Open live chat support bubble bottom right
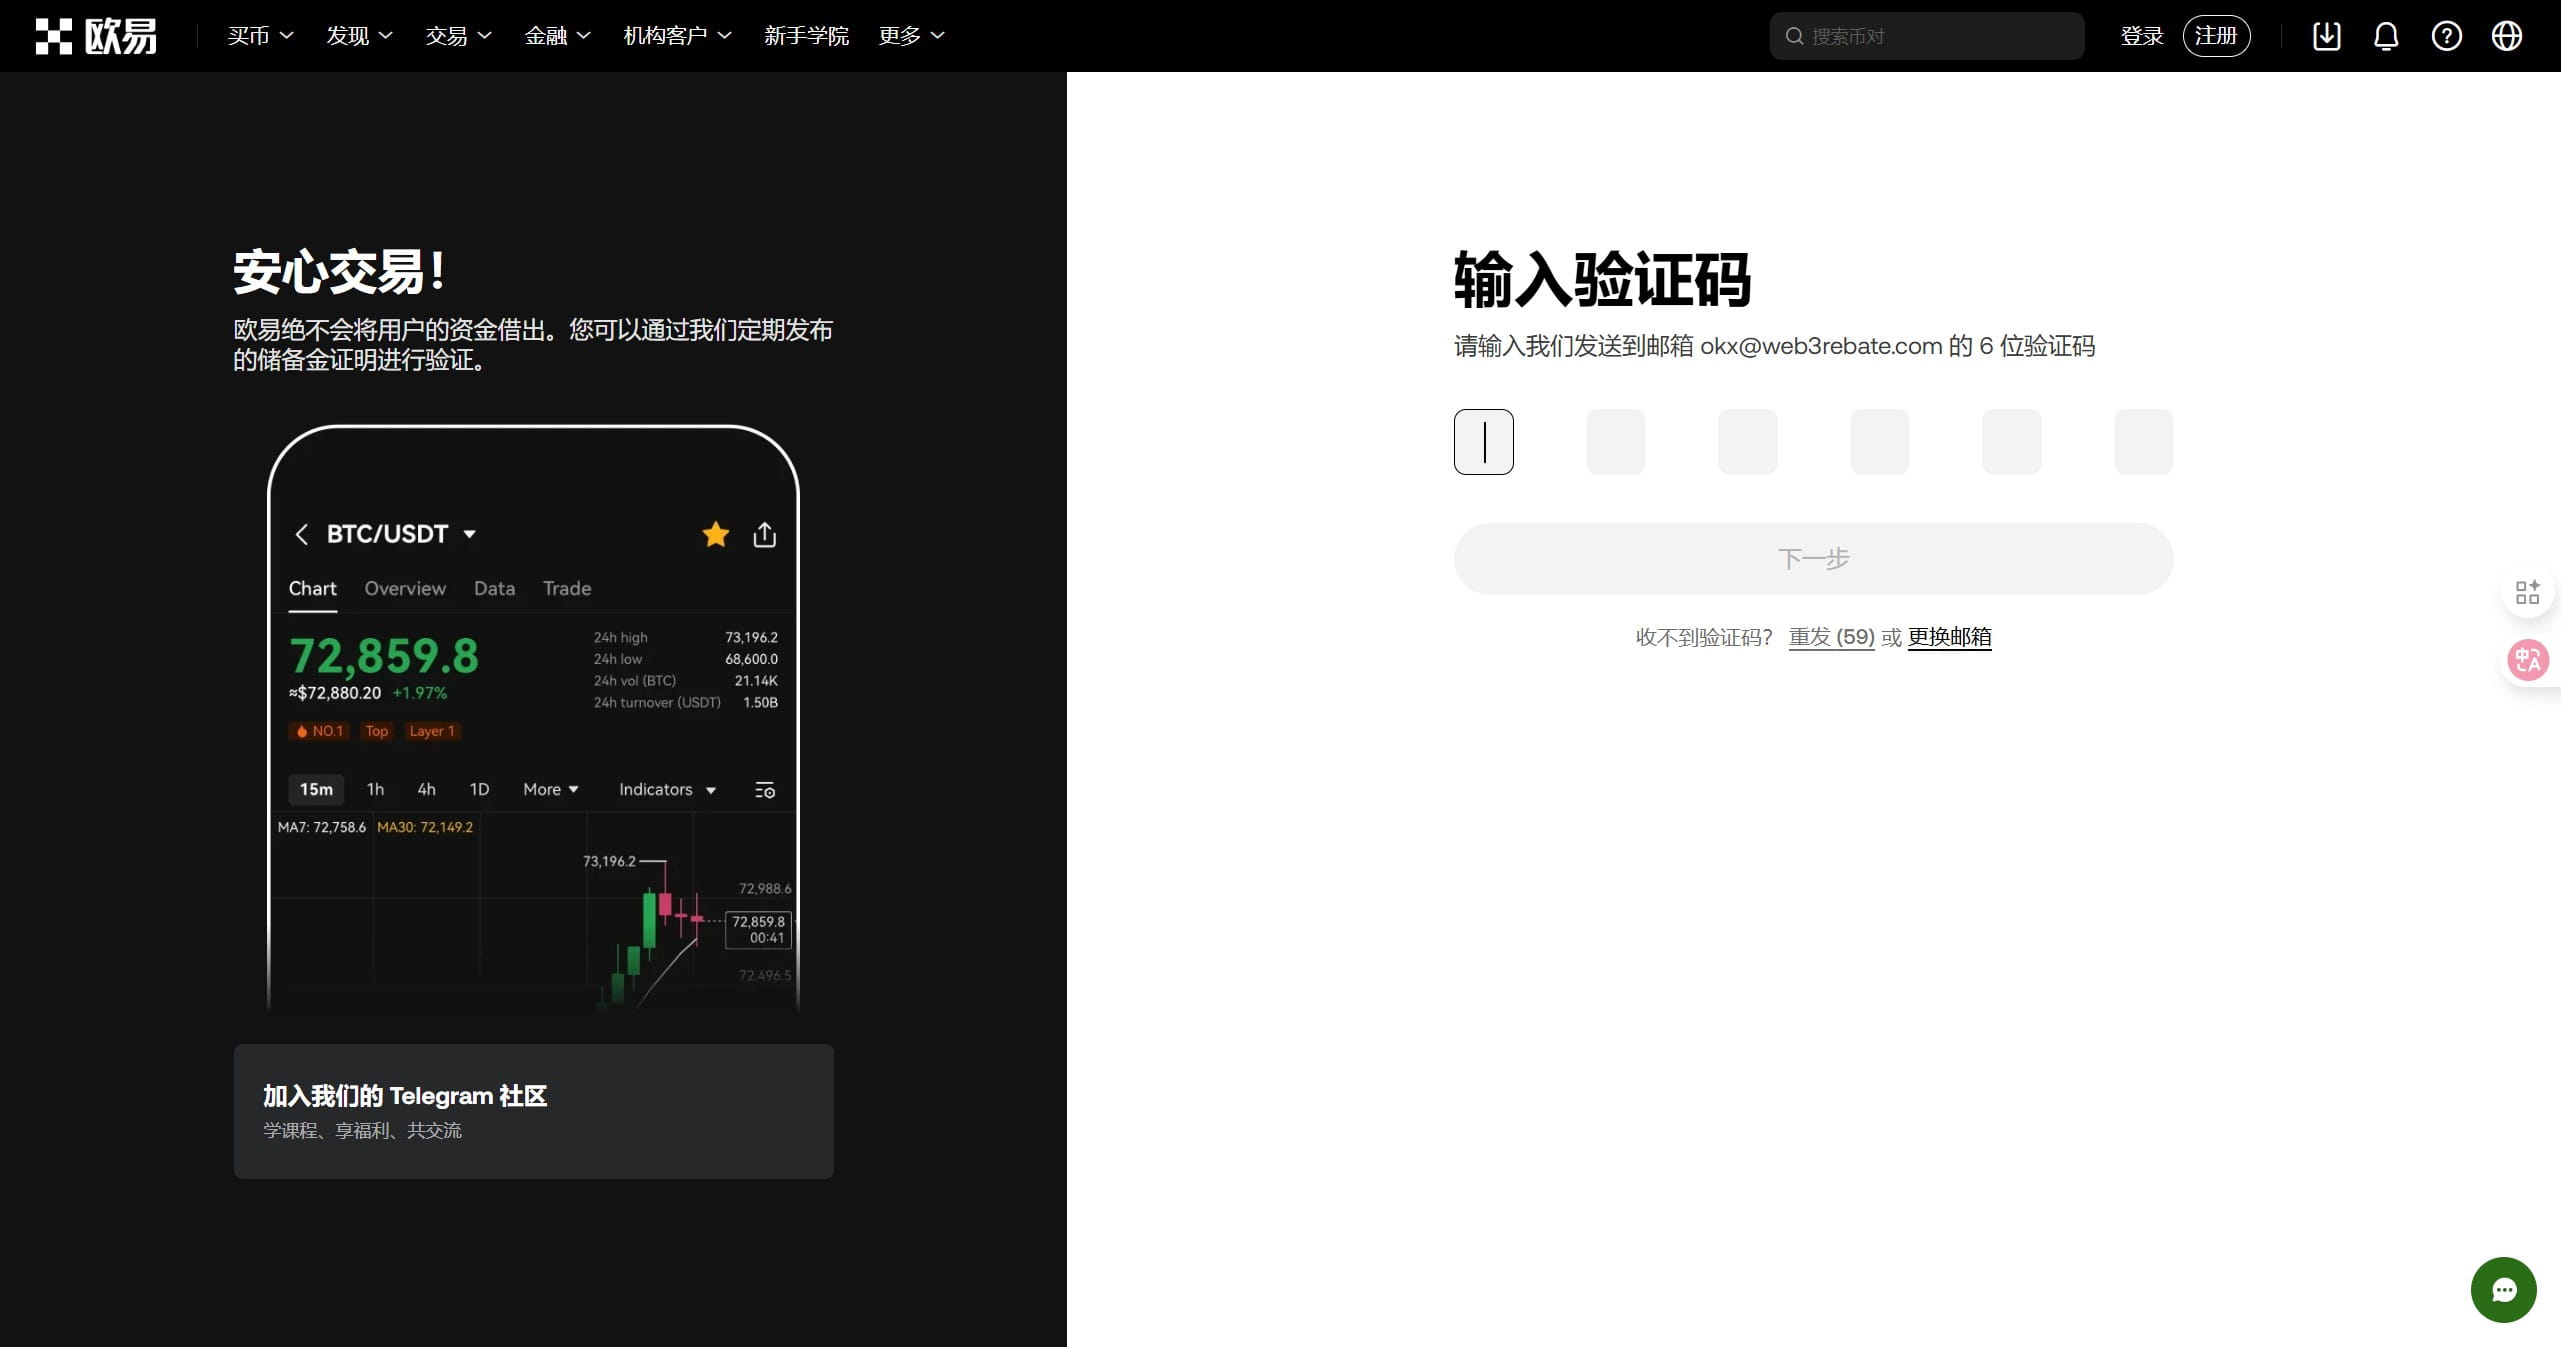 point(2503,1289)
